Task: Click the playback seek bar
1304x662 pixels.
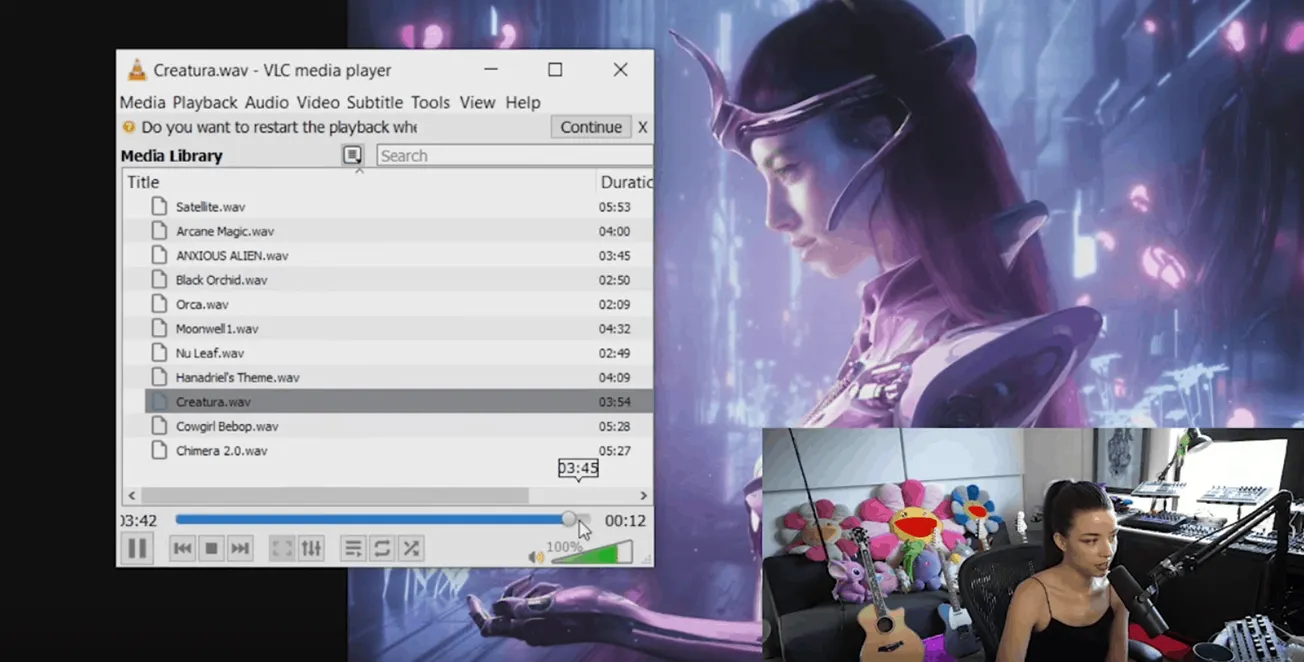Action: point(383,519)
